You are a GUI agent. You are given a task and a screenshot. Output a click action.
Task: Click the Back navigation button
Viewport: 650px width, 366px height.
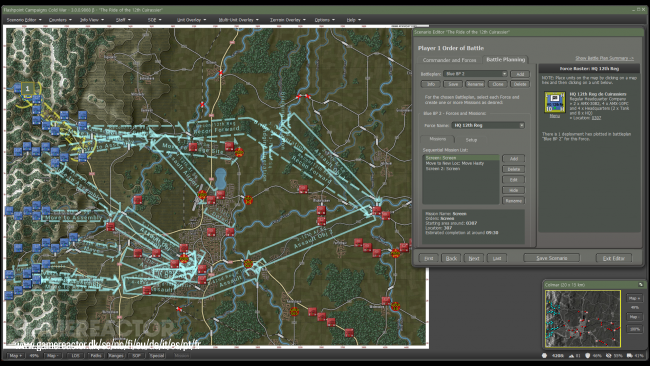(451, 258)
